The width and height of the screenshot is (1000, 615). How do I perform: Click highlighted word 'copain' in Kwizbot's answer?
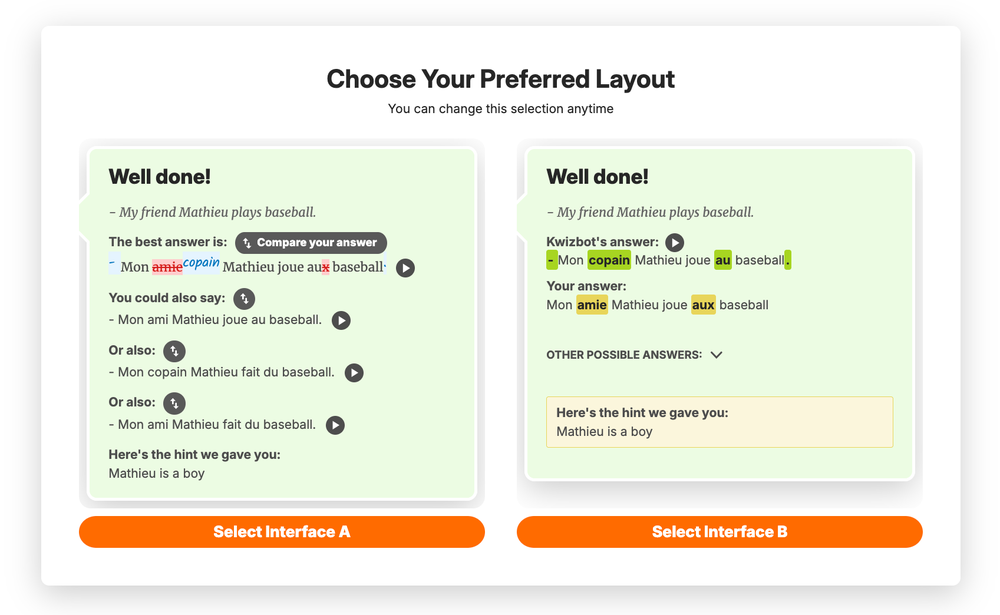[x=609, y=260]
